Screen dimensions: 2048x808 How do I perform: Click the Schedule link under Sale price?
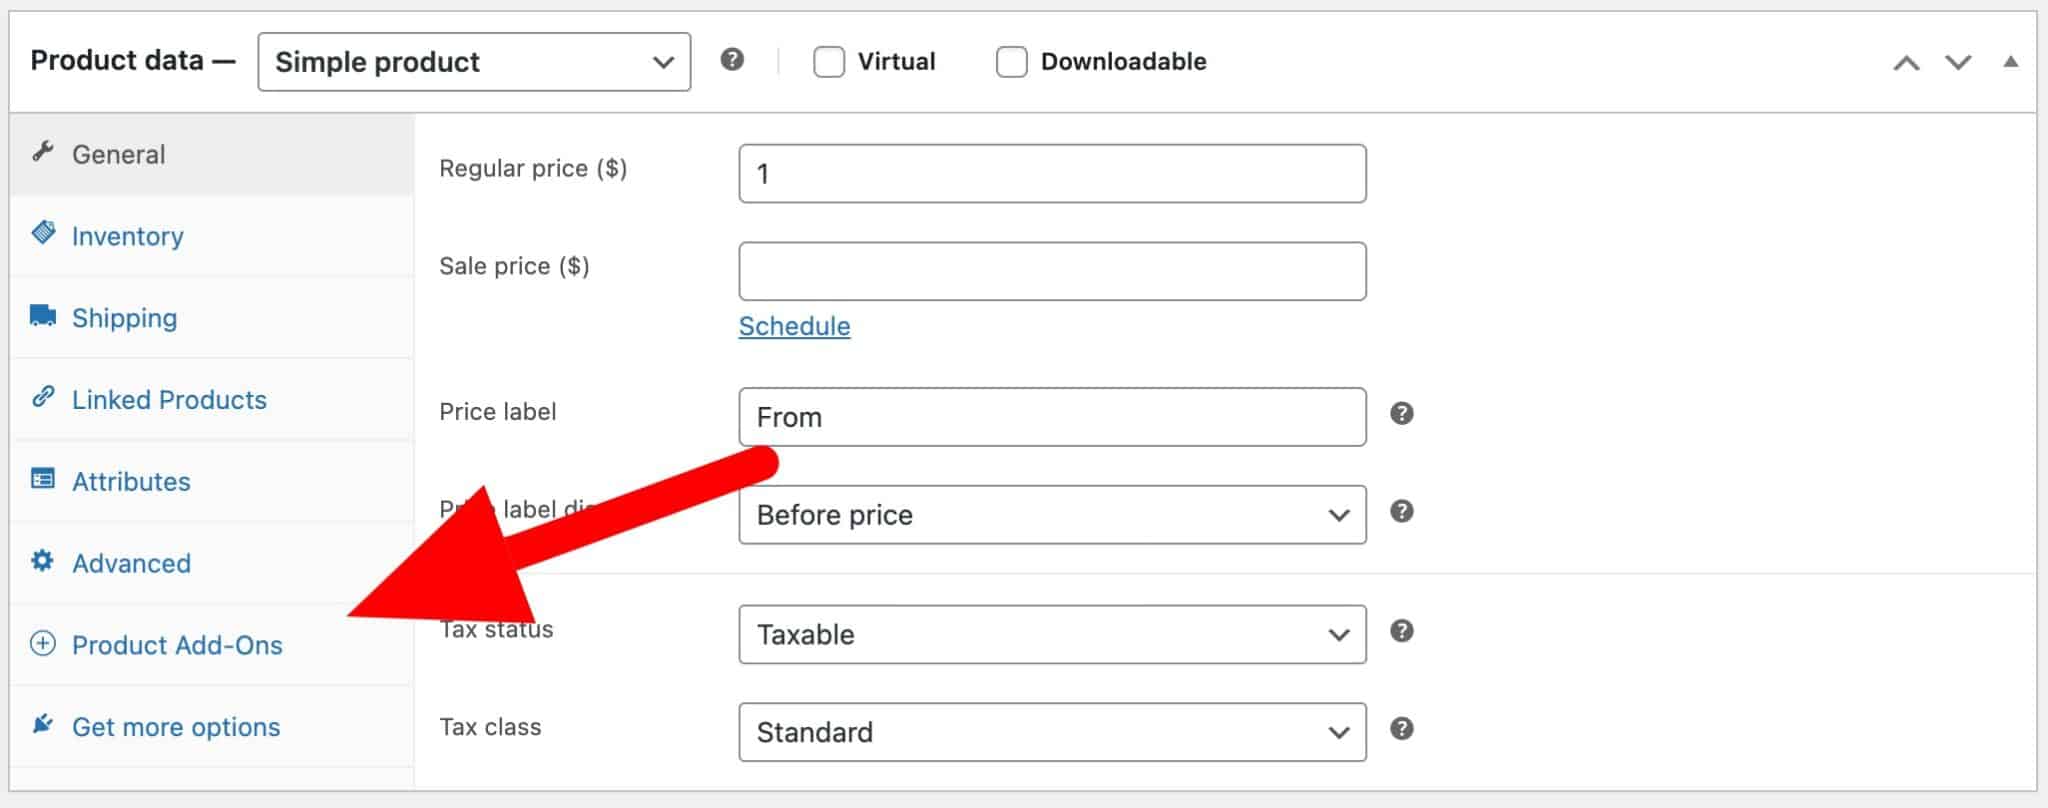(794, 325)
